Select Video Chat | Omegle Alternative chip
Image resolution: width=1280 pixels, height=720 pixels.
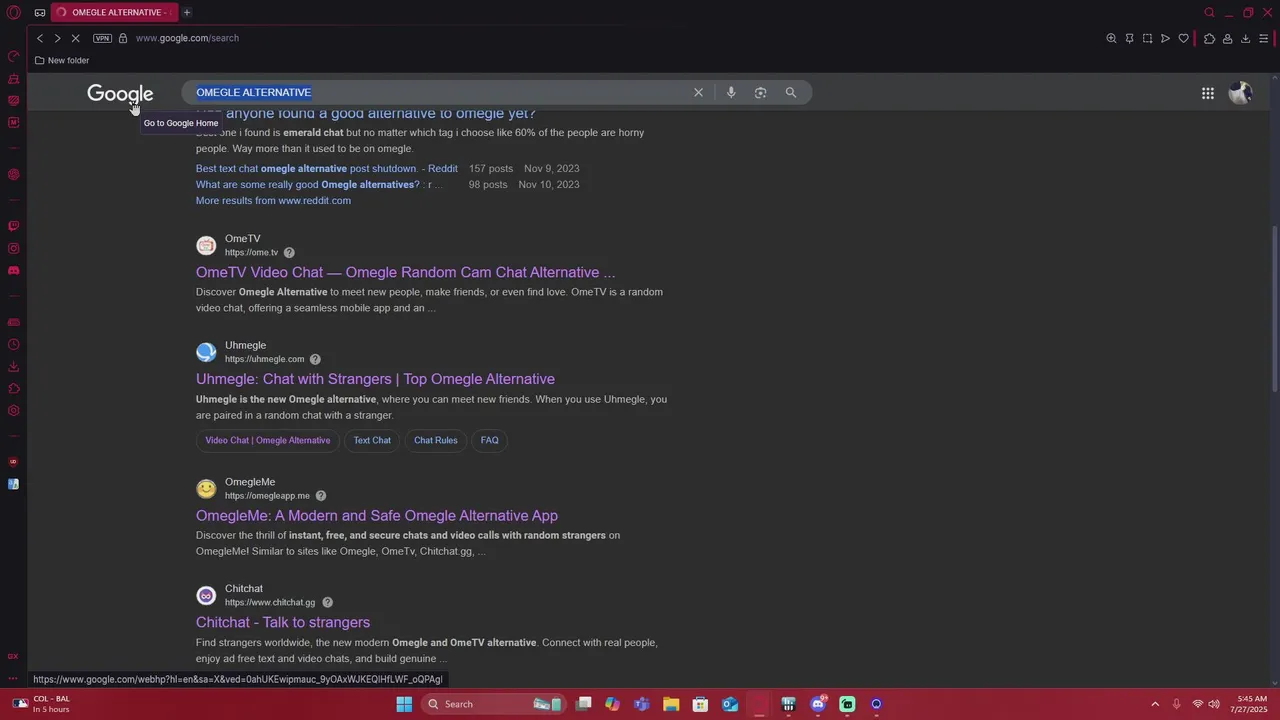pyautogui.click(x=267, y=440)
